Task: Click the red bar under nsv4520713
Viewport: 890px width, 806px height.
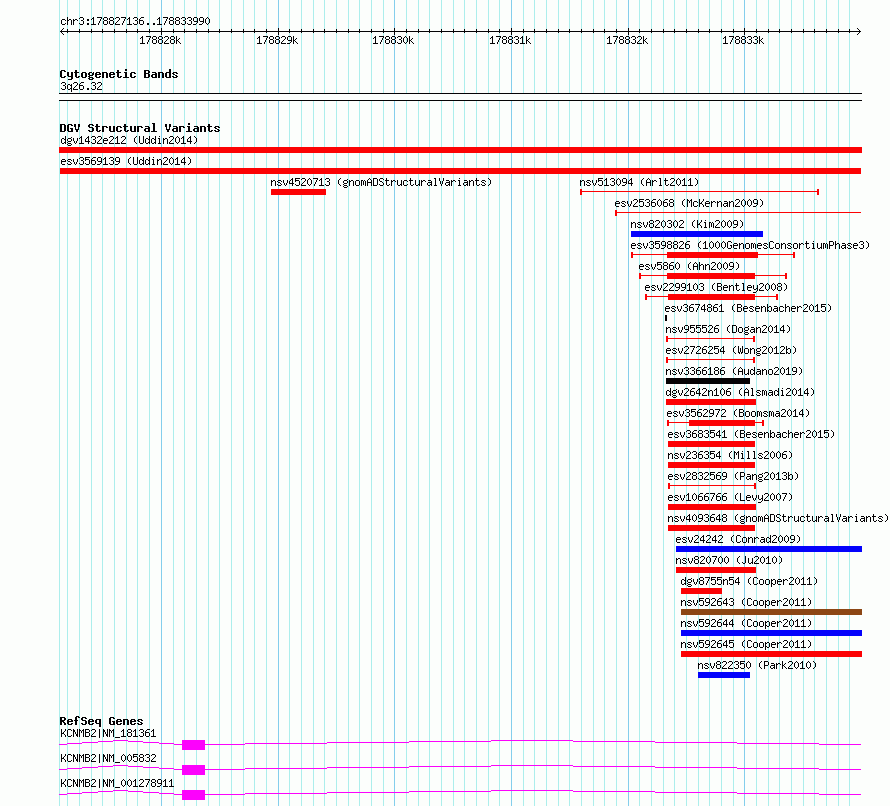Action: 299,192
